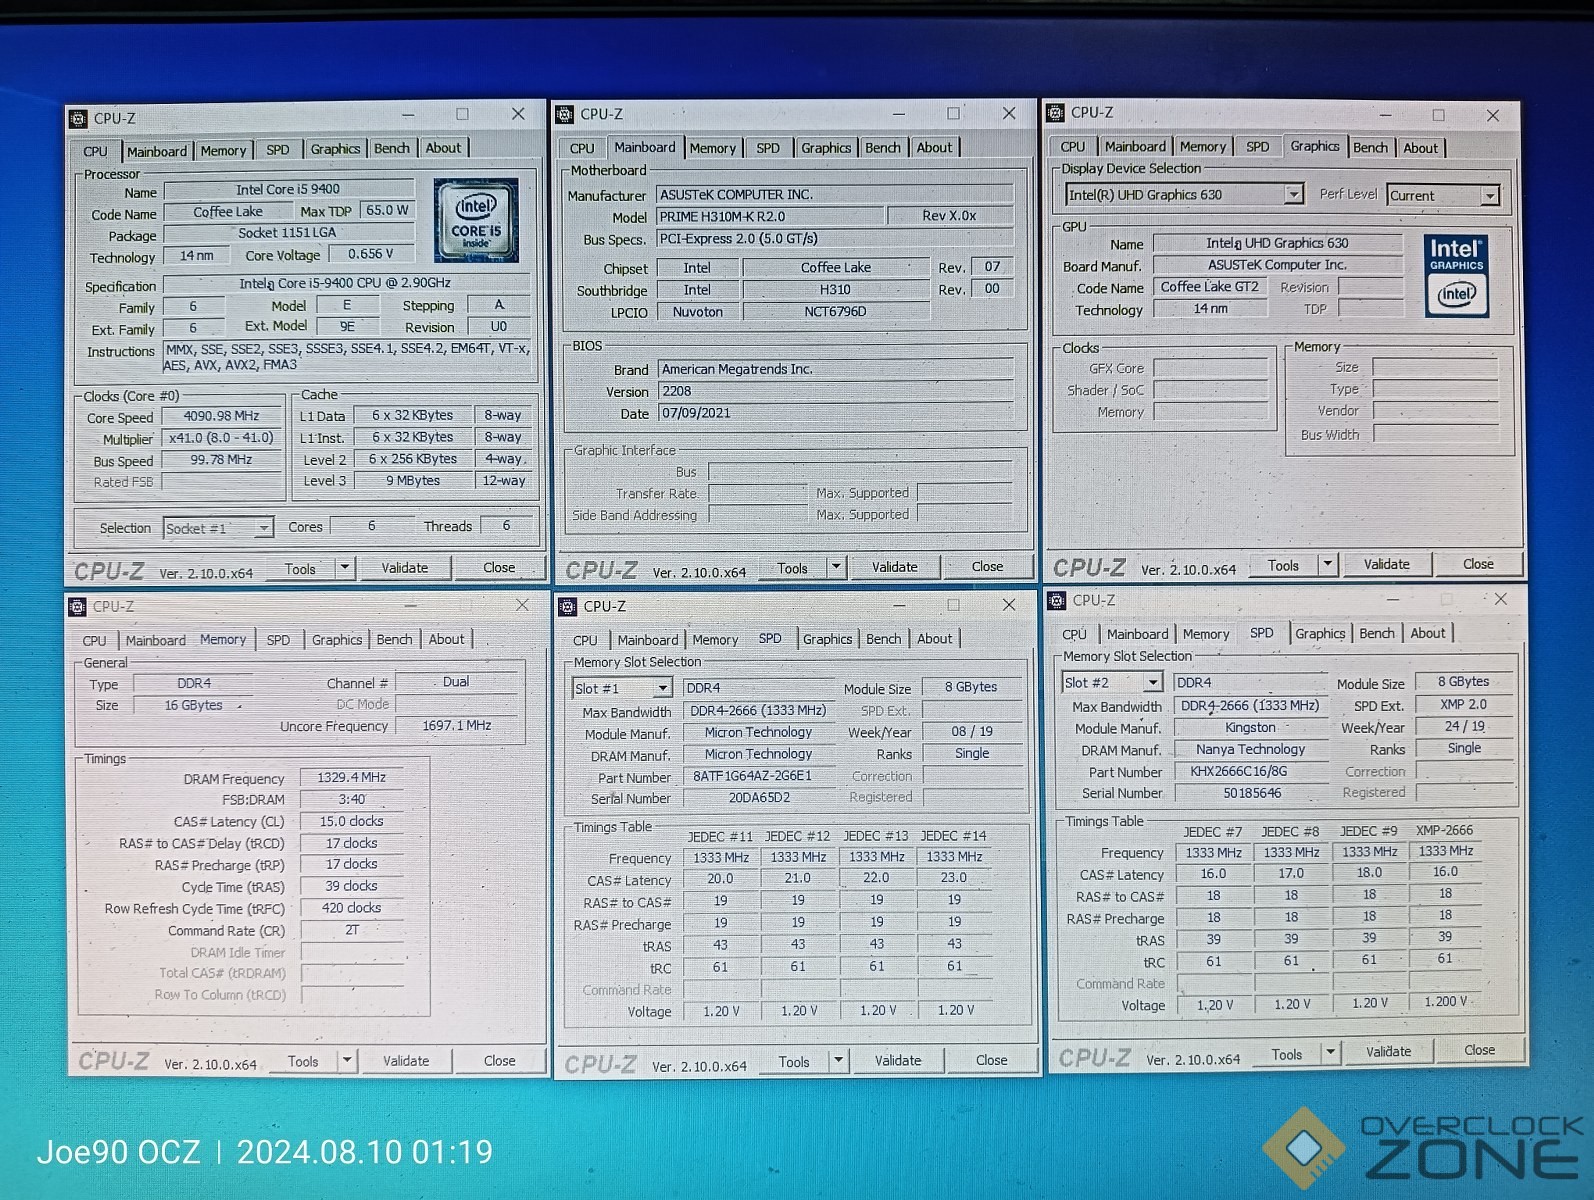The width and height of the screenshot is (1594, 1200).
Task: Select the About tab in the UHD Graphics window
Action: tap(1420, 148)
